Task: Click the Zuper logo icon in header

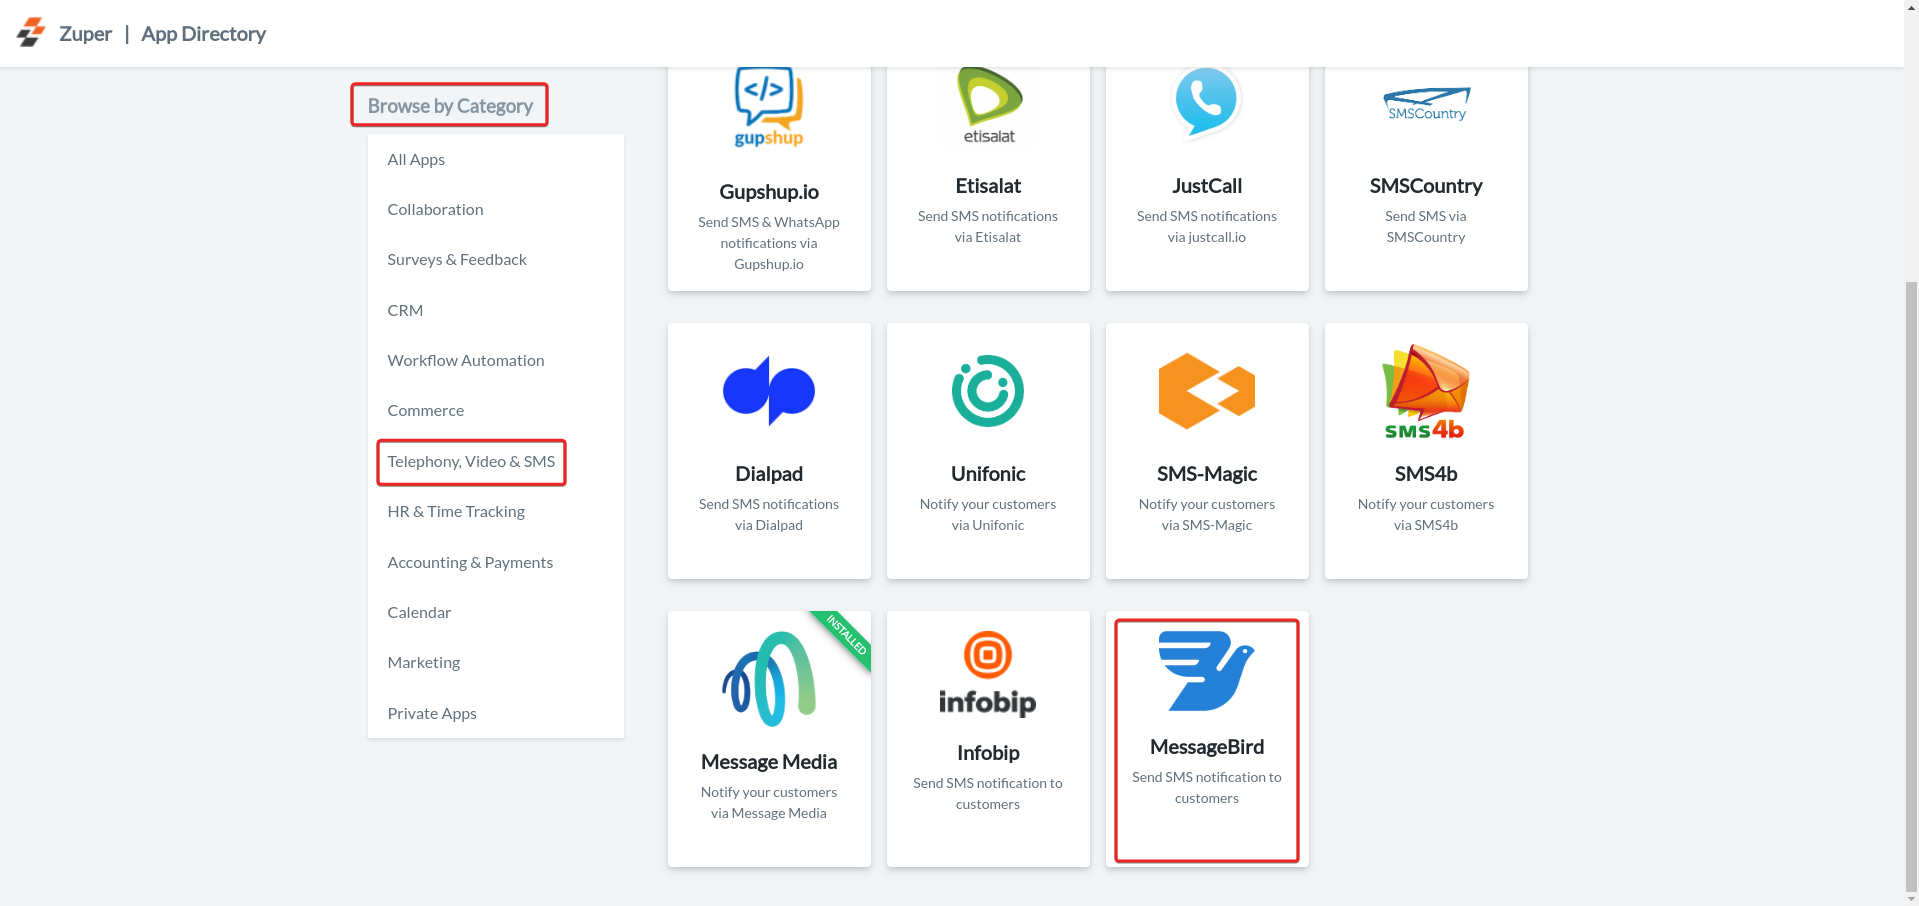Action: (31, 33)
